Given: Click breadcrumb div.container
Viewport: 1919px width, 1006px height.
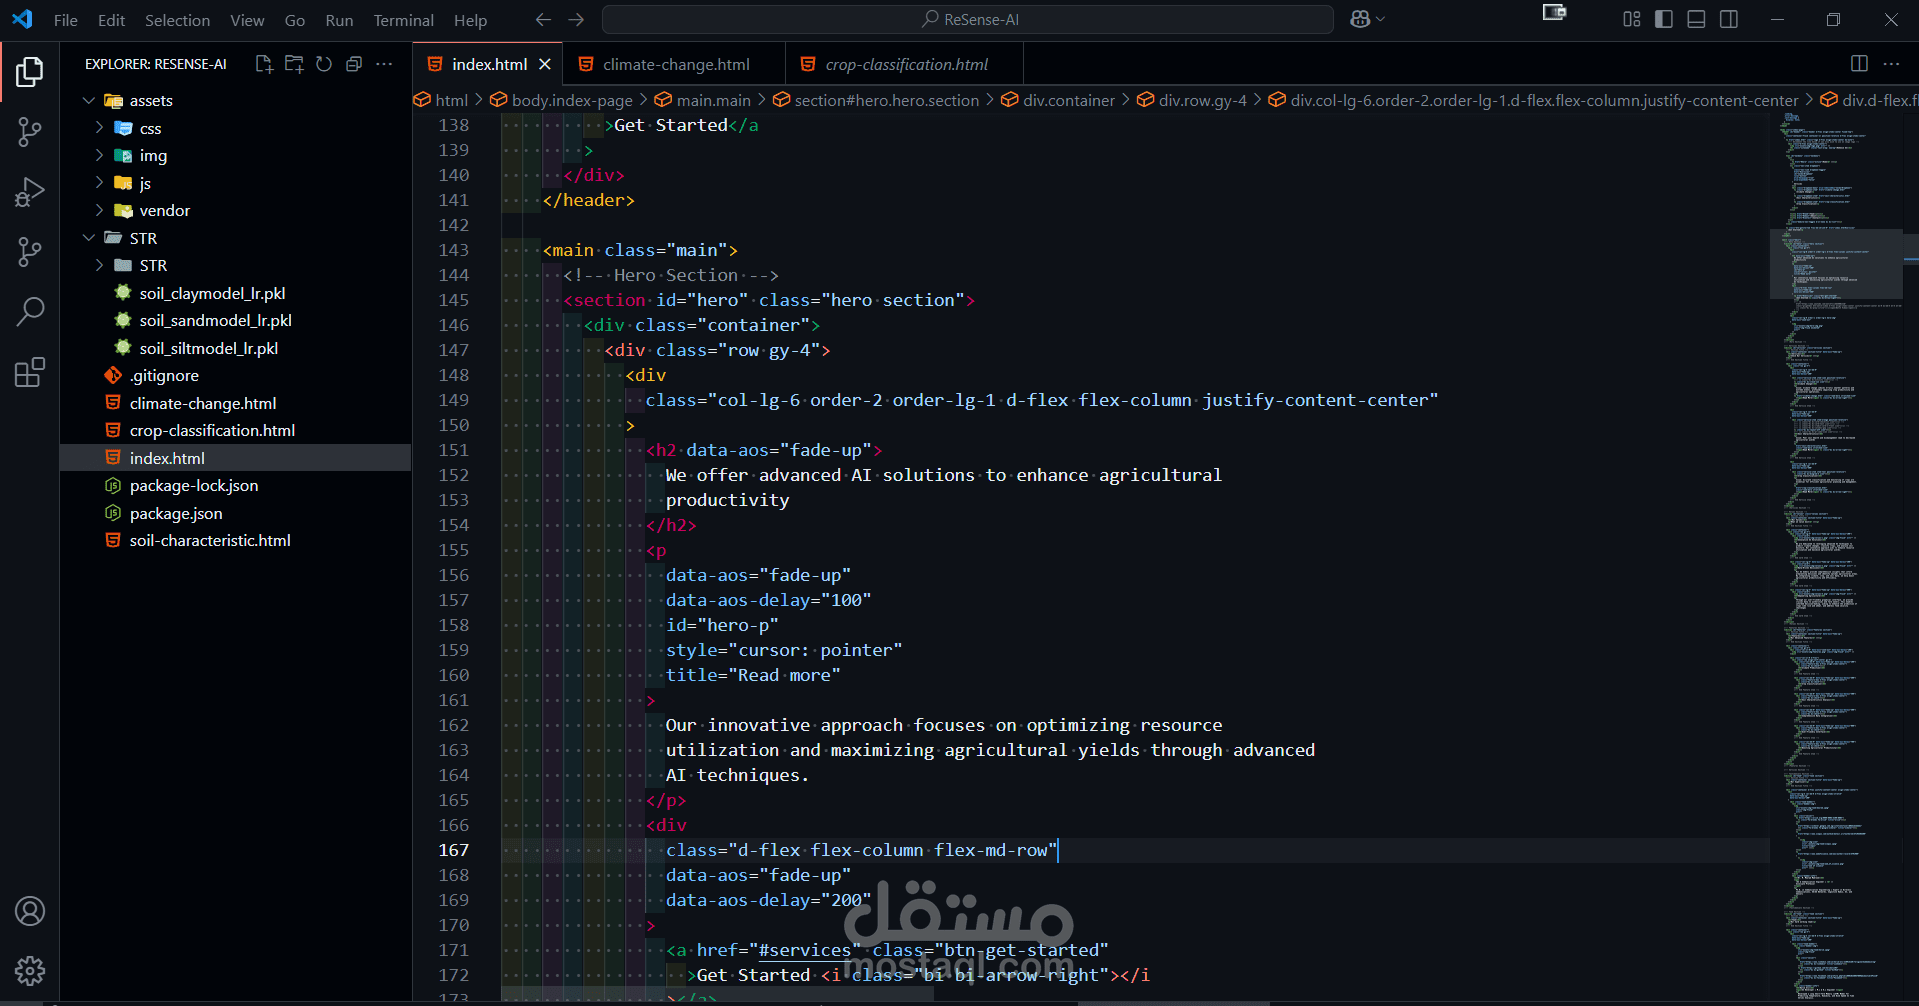Looking at the screenshot, I should pyautogui.click(x=1068, y=100).
